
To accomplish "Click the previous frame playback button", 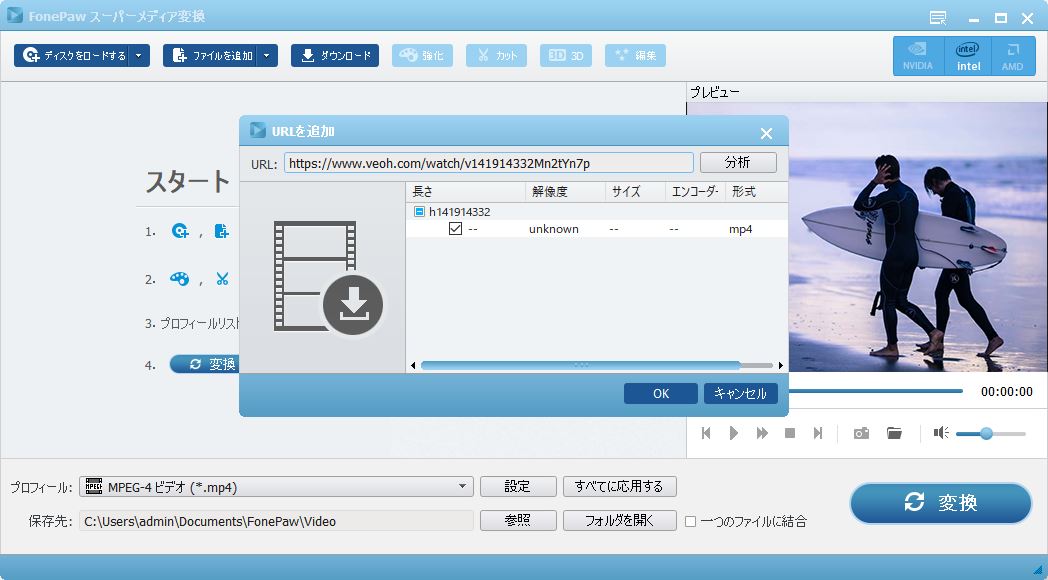I will [x=705, y=433].
